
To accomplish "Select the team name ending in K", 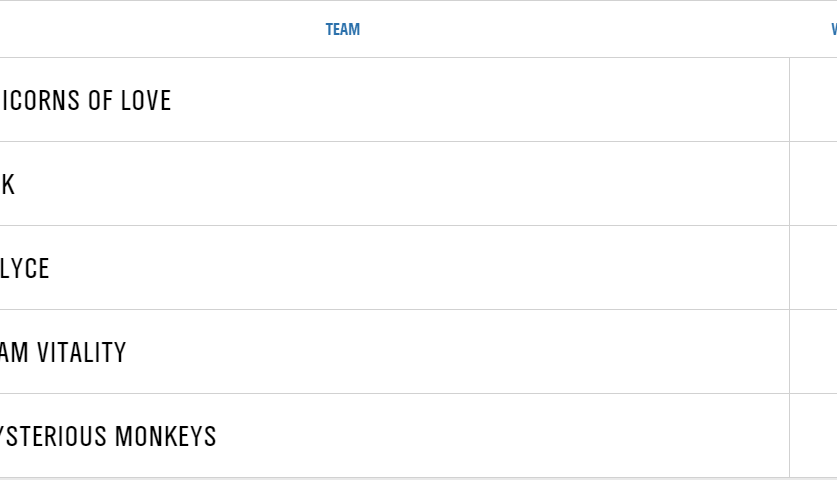I will click(8, 184).
